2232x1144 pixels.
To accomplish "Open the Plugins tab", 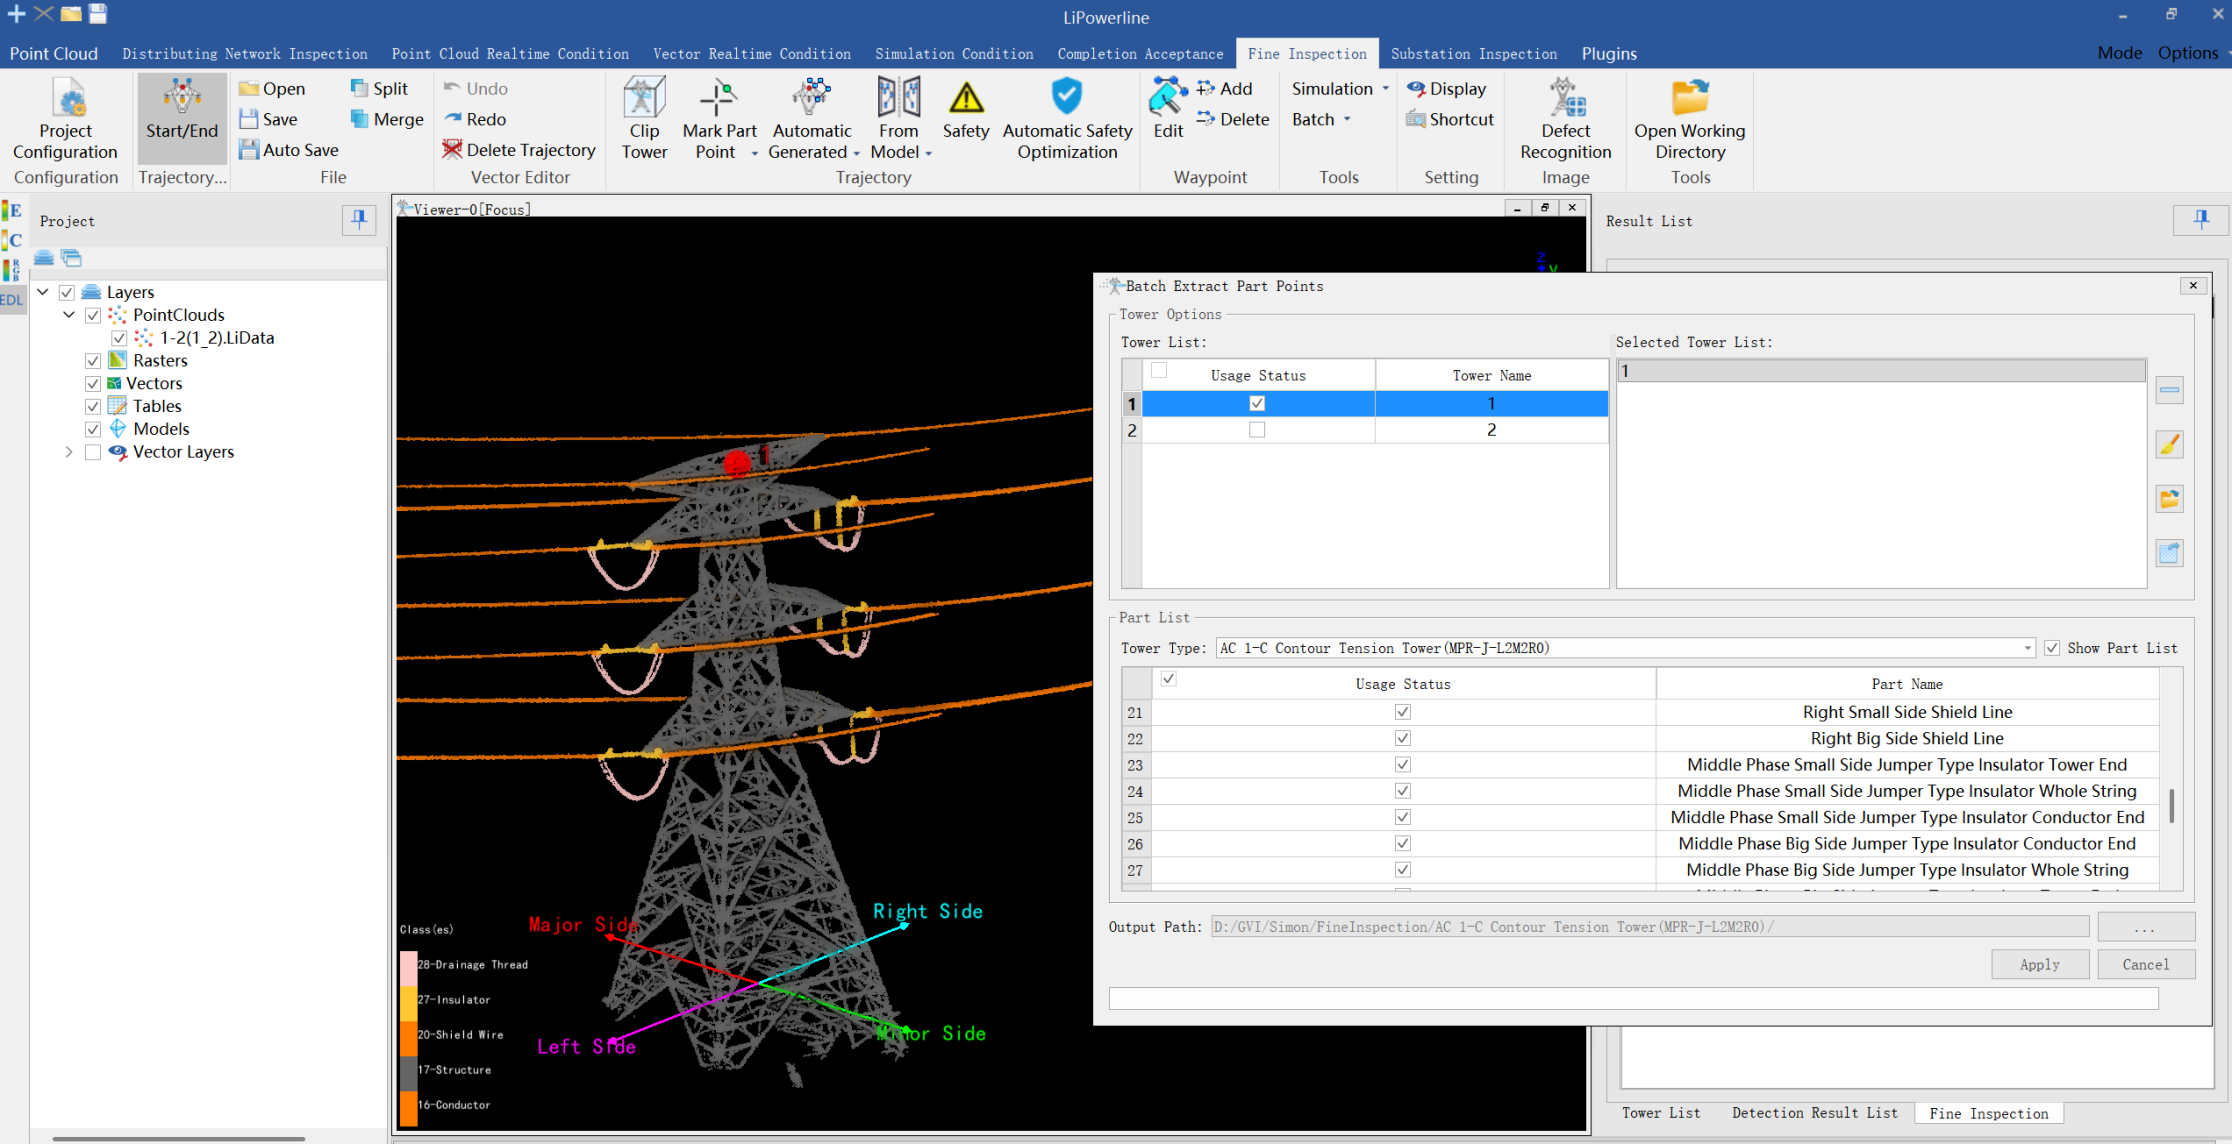I will coord(1609,54).
